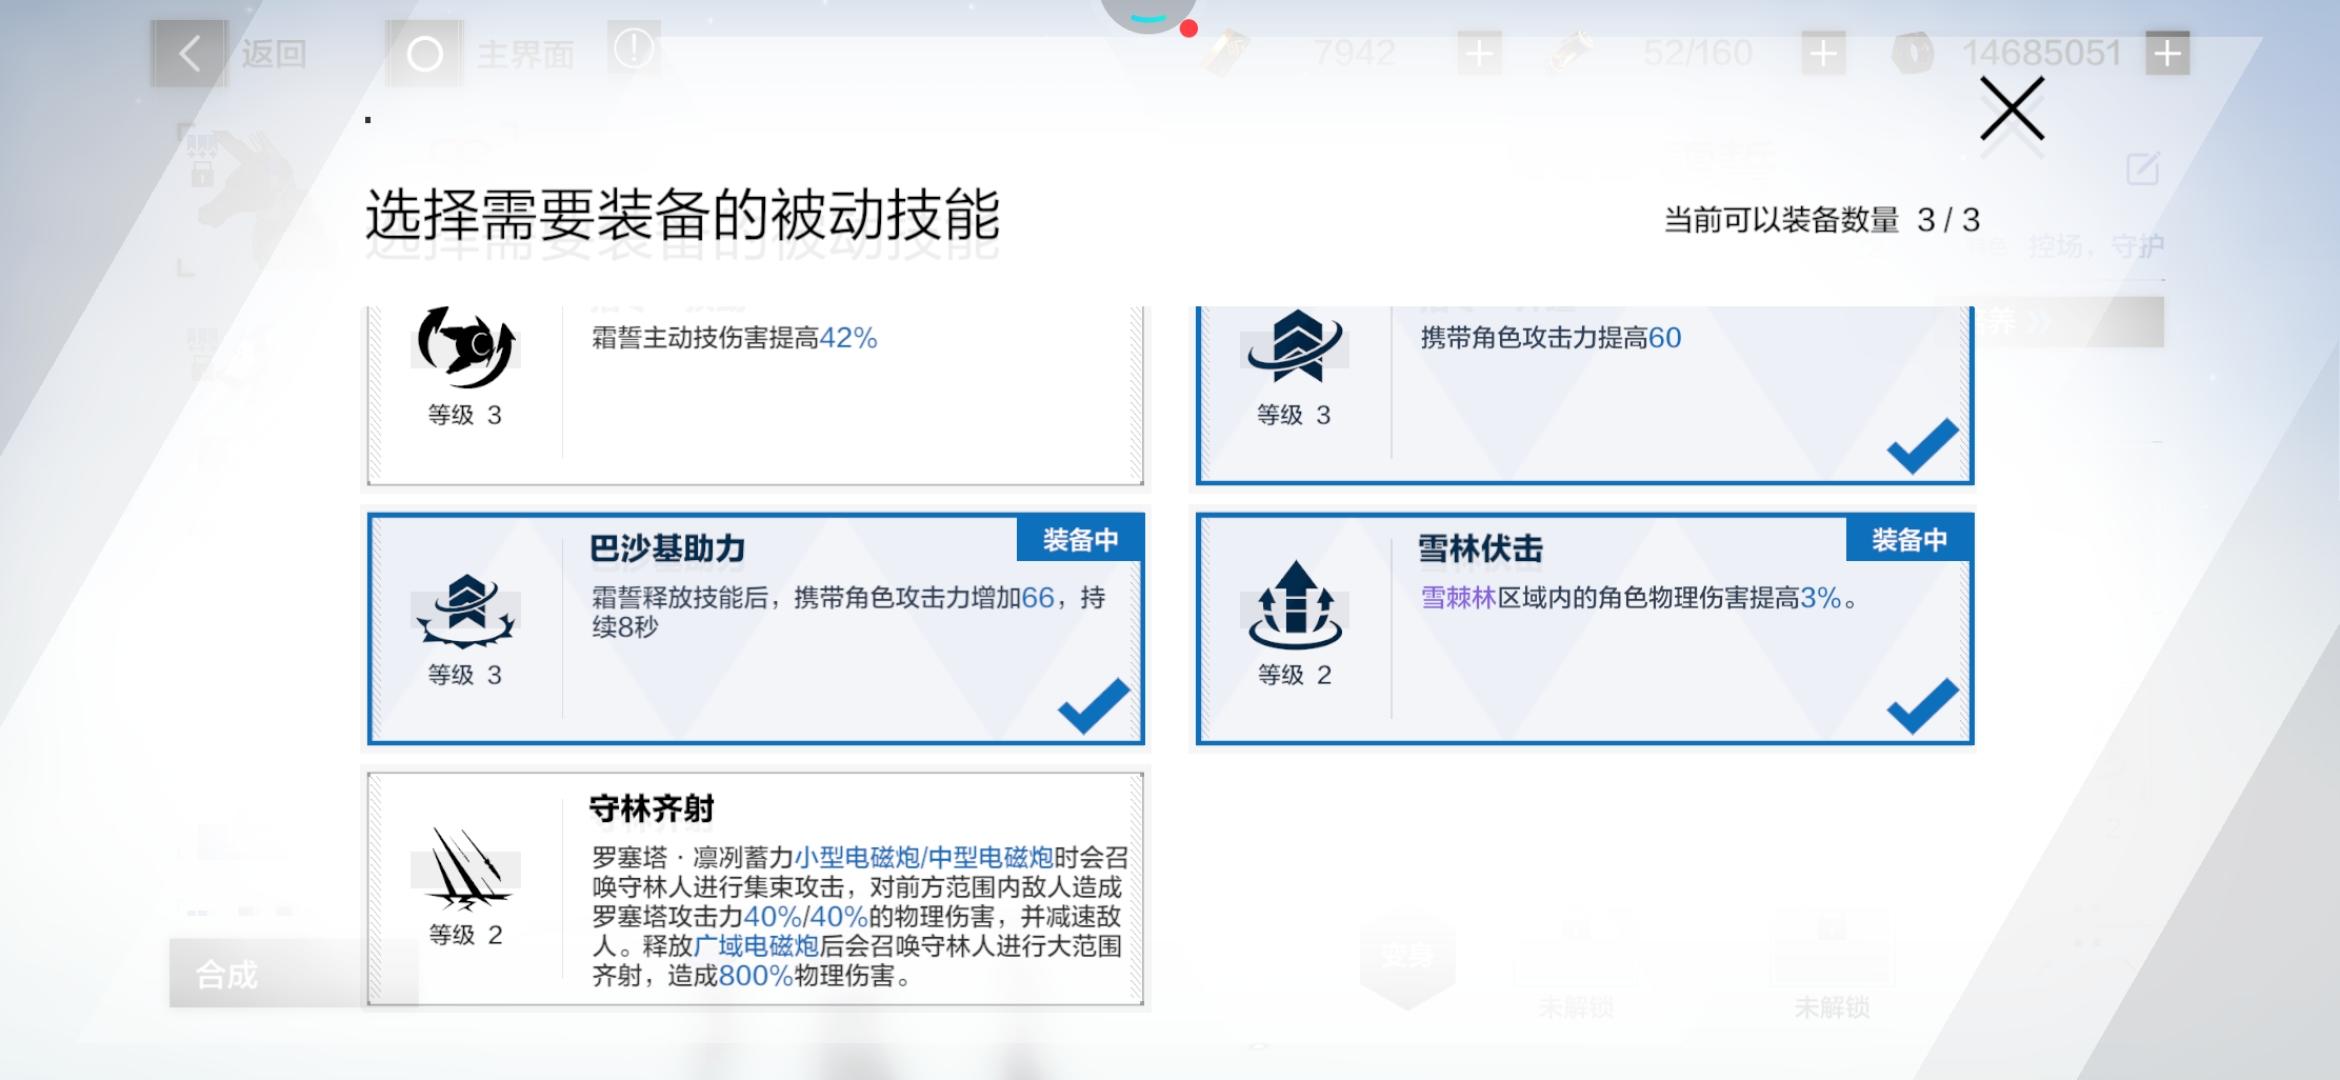The height and width of the screenshot is (1080, 2340).
Task: Select the 霜誓主动技伤害提高42% skill icon
Action: coord(465,347)
